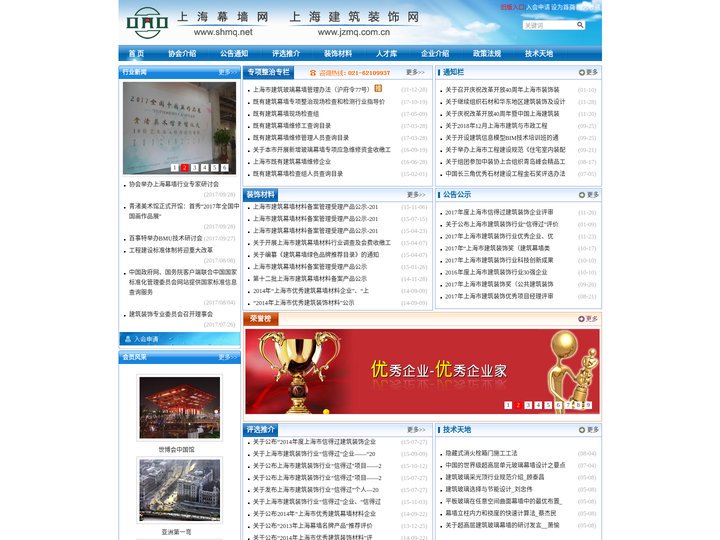This screenshot has height=540, width=720.
Task: Open 建筑装饰专业委员会召开理事会 news
Action: (x=171, y=314)
